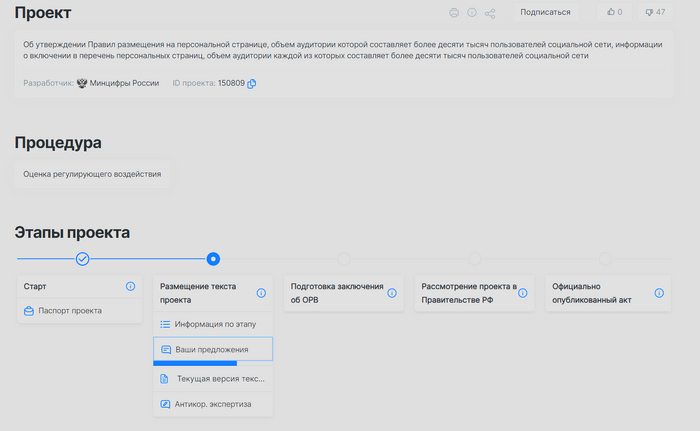Click the Минцифры России emblem icon

pyautogui.click(x=82, y=83)
